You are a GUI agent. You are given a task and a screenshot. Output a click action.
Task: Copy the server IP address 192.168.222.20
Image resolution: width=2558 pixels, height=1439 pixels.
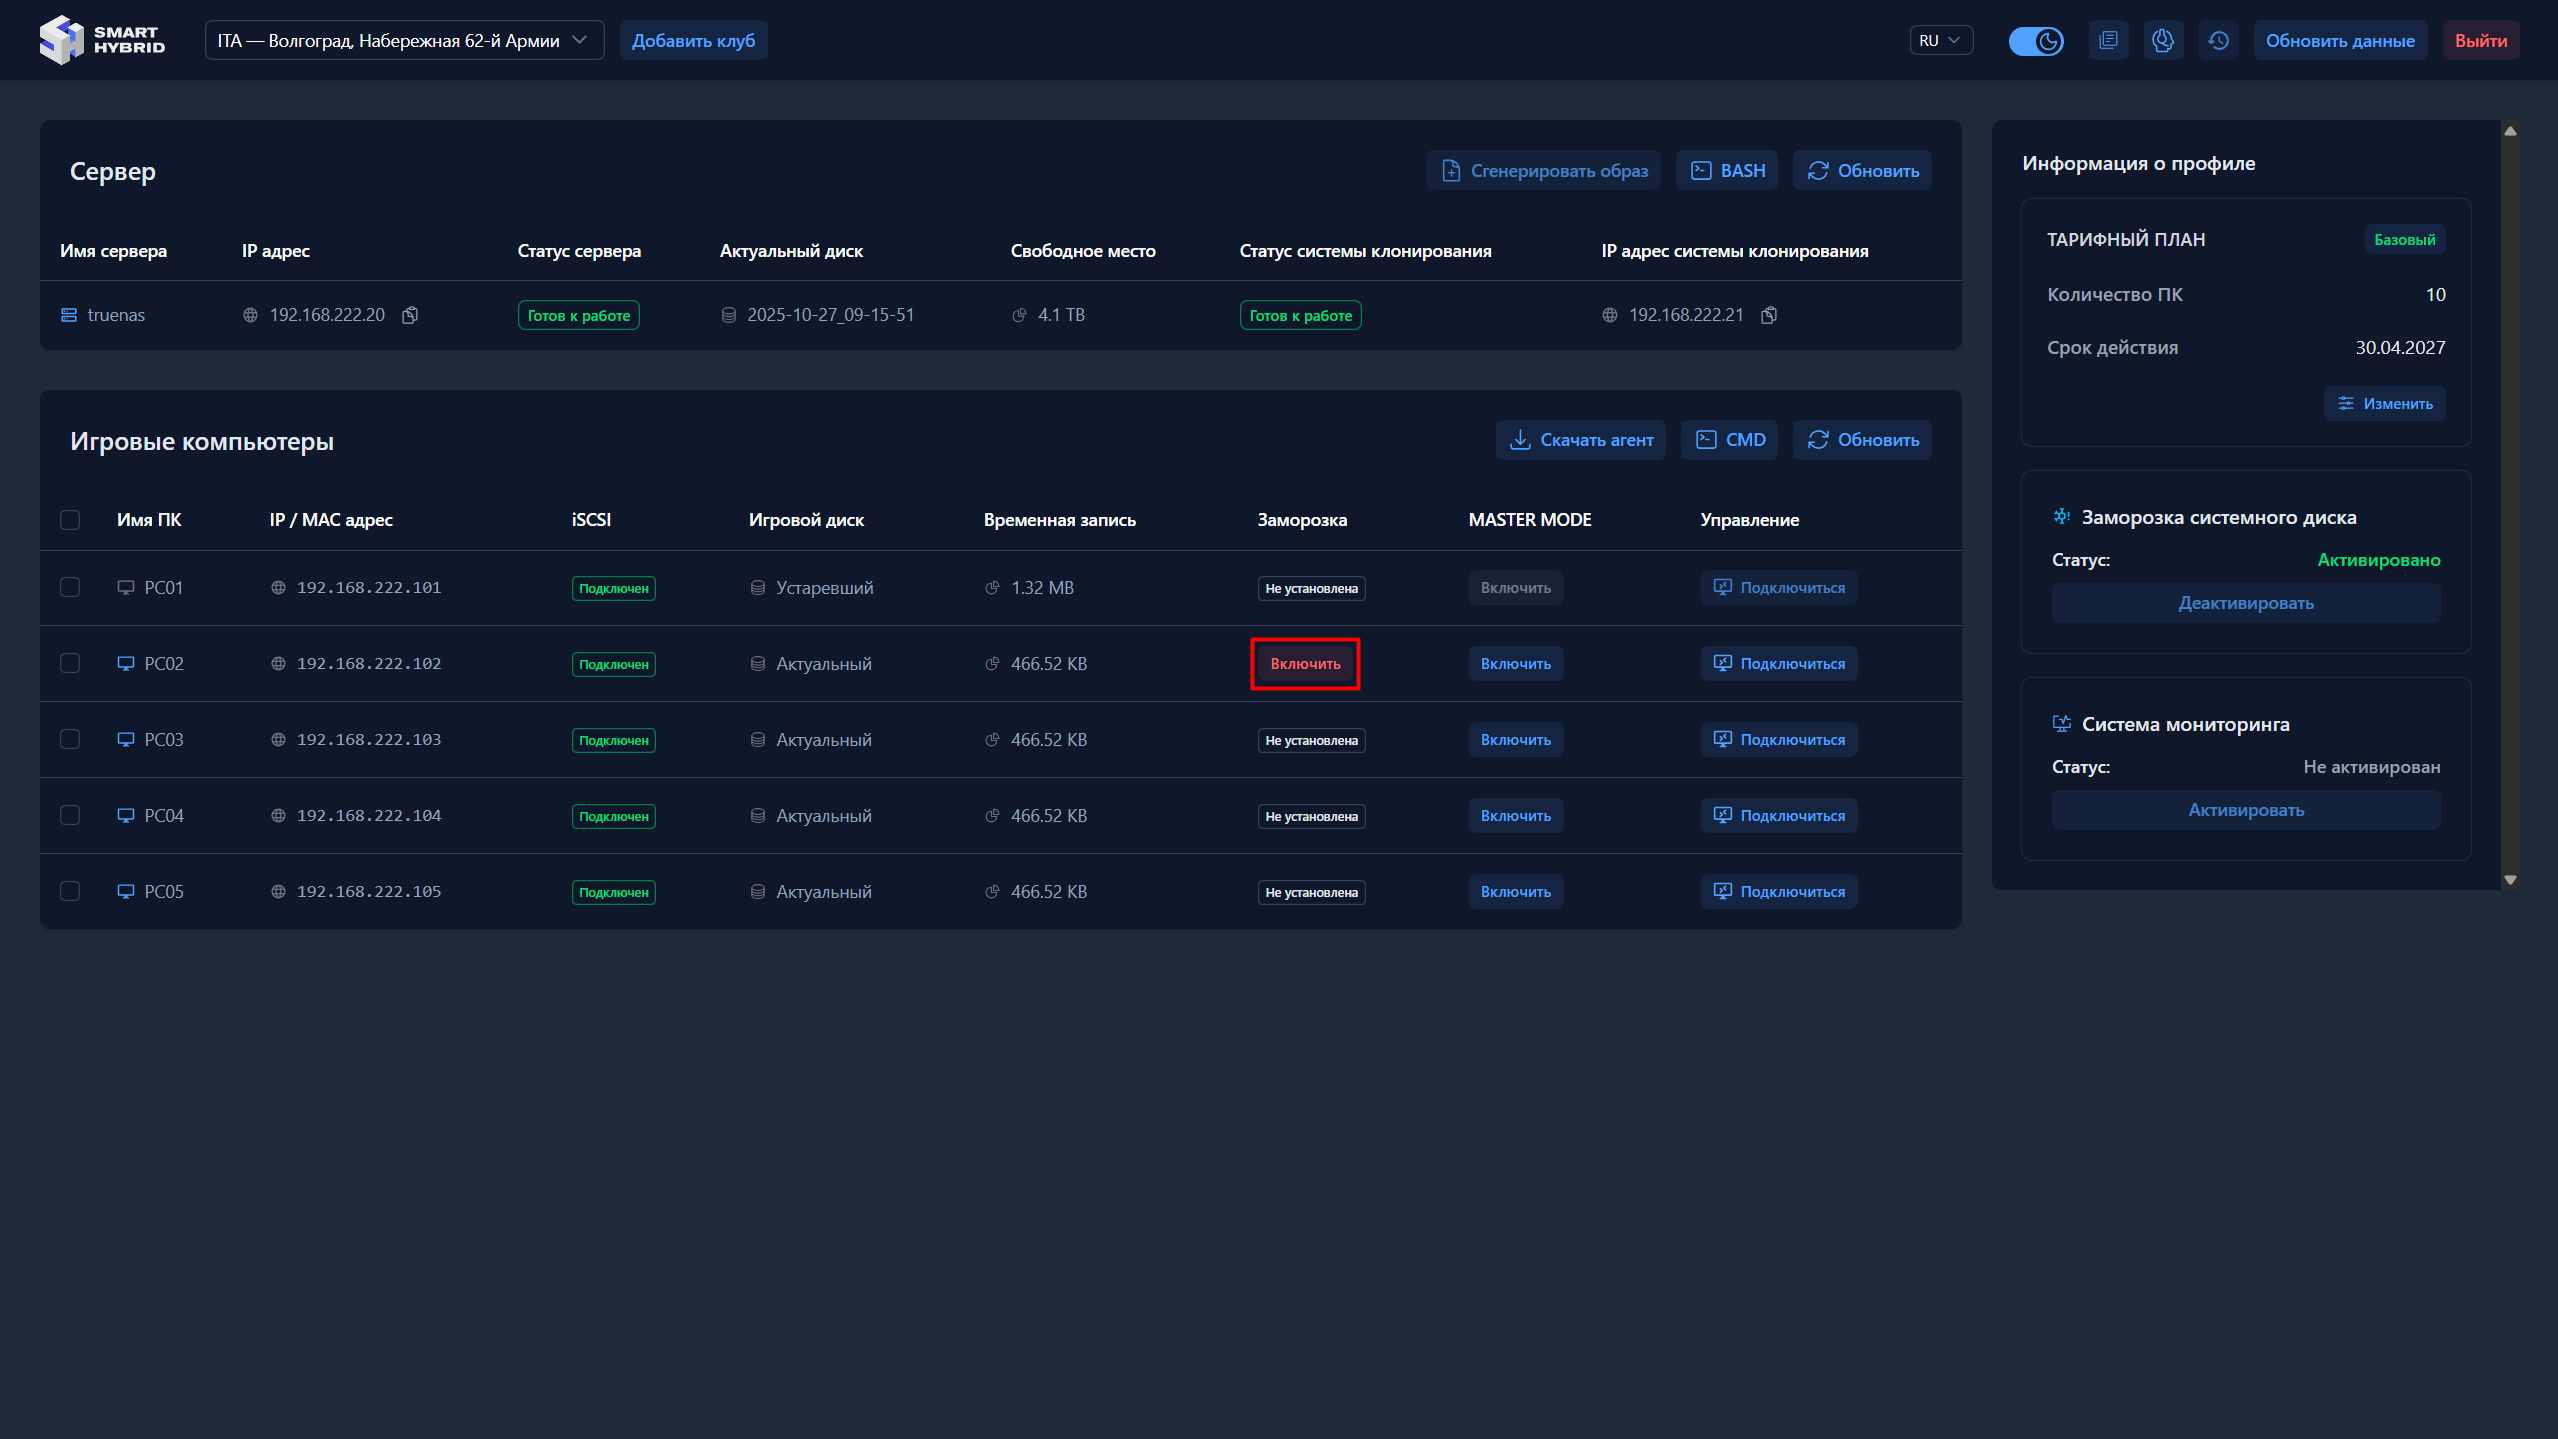[x=410, y=315]
